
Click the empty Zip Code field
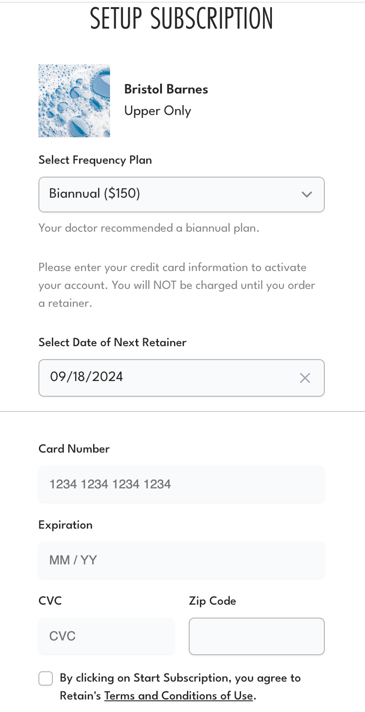[256, 636]
